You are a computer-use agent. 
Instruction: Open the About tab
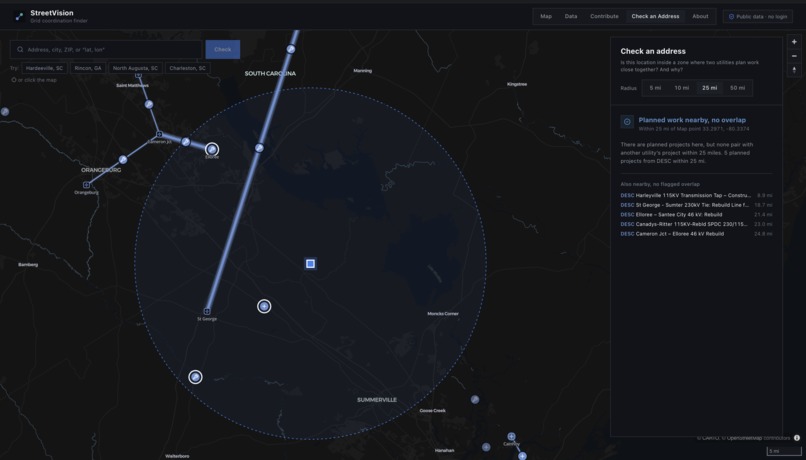[700, 16]
